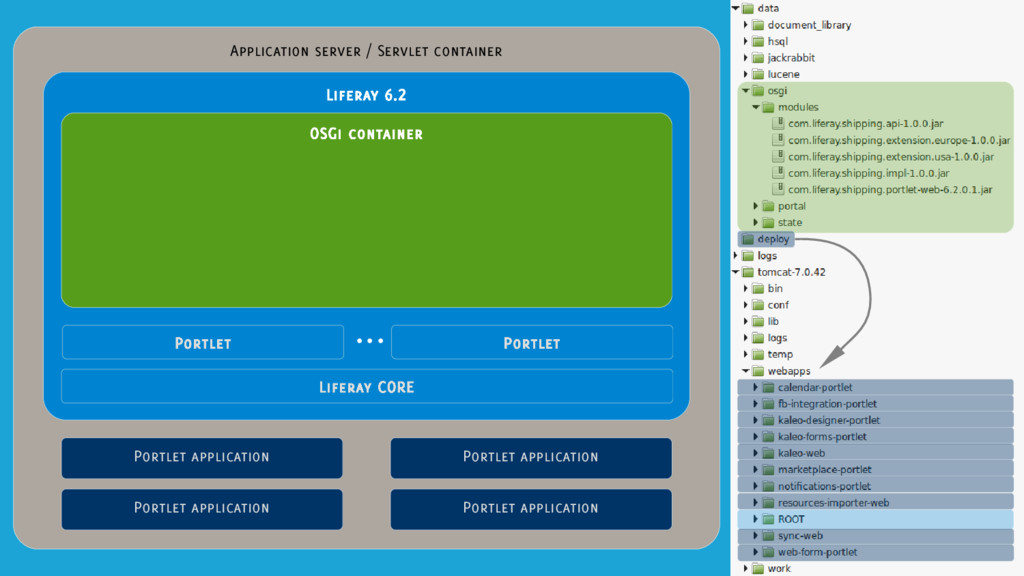Select the sync-web folder label
The image size is (1024, 576).
point(800,536)
